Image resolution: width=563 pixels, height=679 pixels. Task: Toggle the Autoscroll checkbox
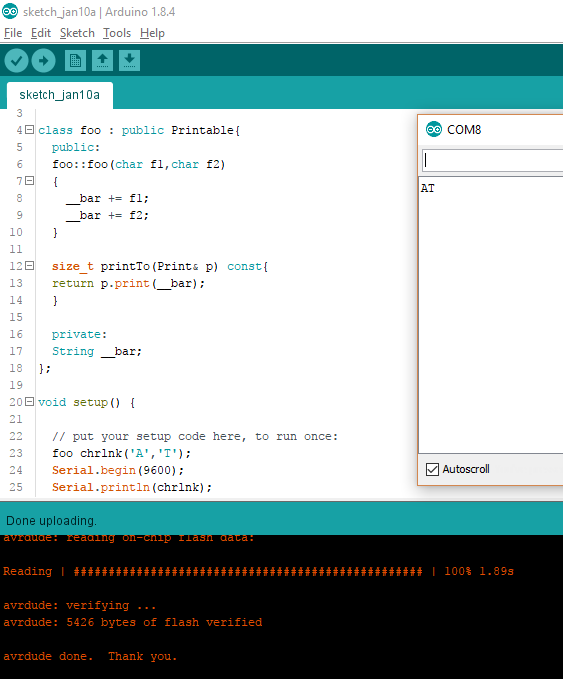pos(432,469)
